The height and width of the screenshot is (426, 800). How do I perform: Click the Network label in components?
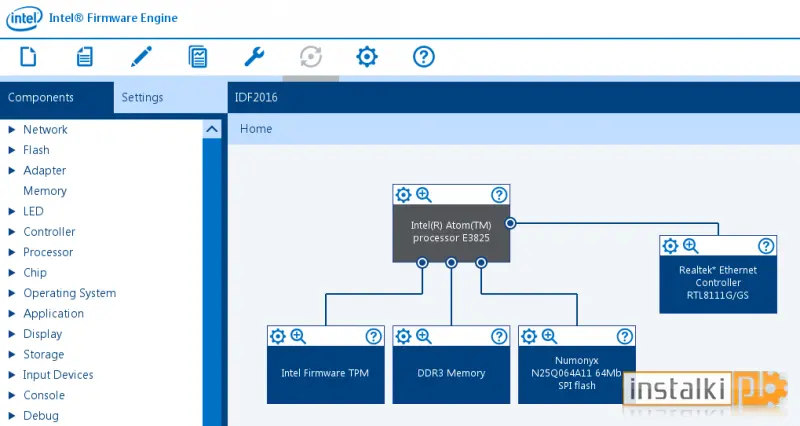click(x=45, y=130)
